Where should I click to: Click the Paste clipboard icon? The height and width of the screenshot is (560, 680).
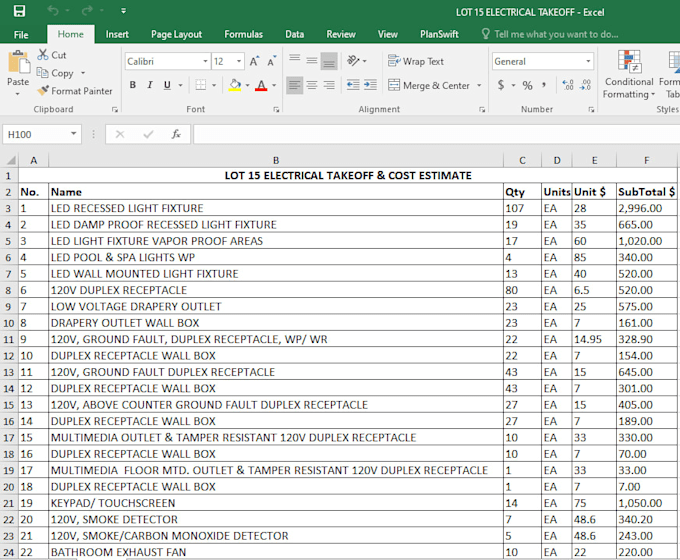[x=19, y=62]
